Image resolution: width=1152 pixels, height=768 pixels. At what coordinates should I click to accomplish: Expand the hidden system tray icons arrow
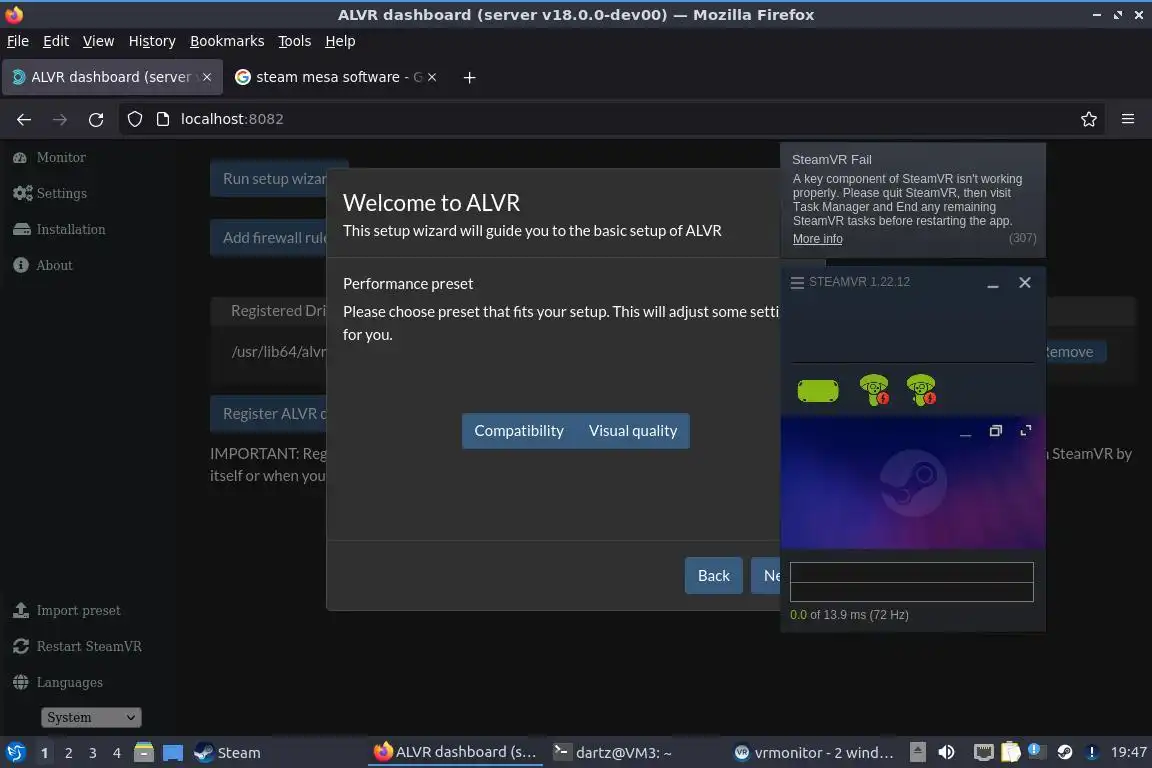point(918,752)
